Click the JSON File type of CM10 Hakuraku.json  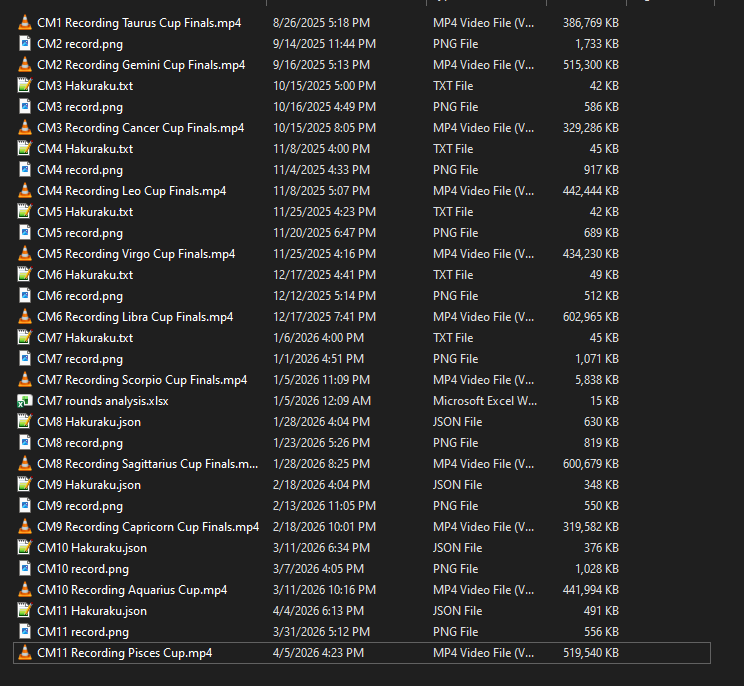[x=457, y=548]
